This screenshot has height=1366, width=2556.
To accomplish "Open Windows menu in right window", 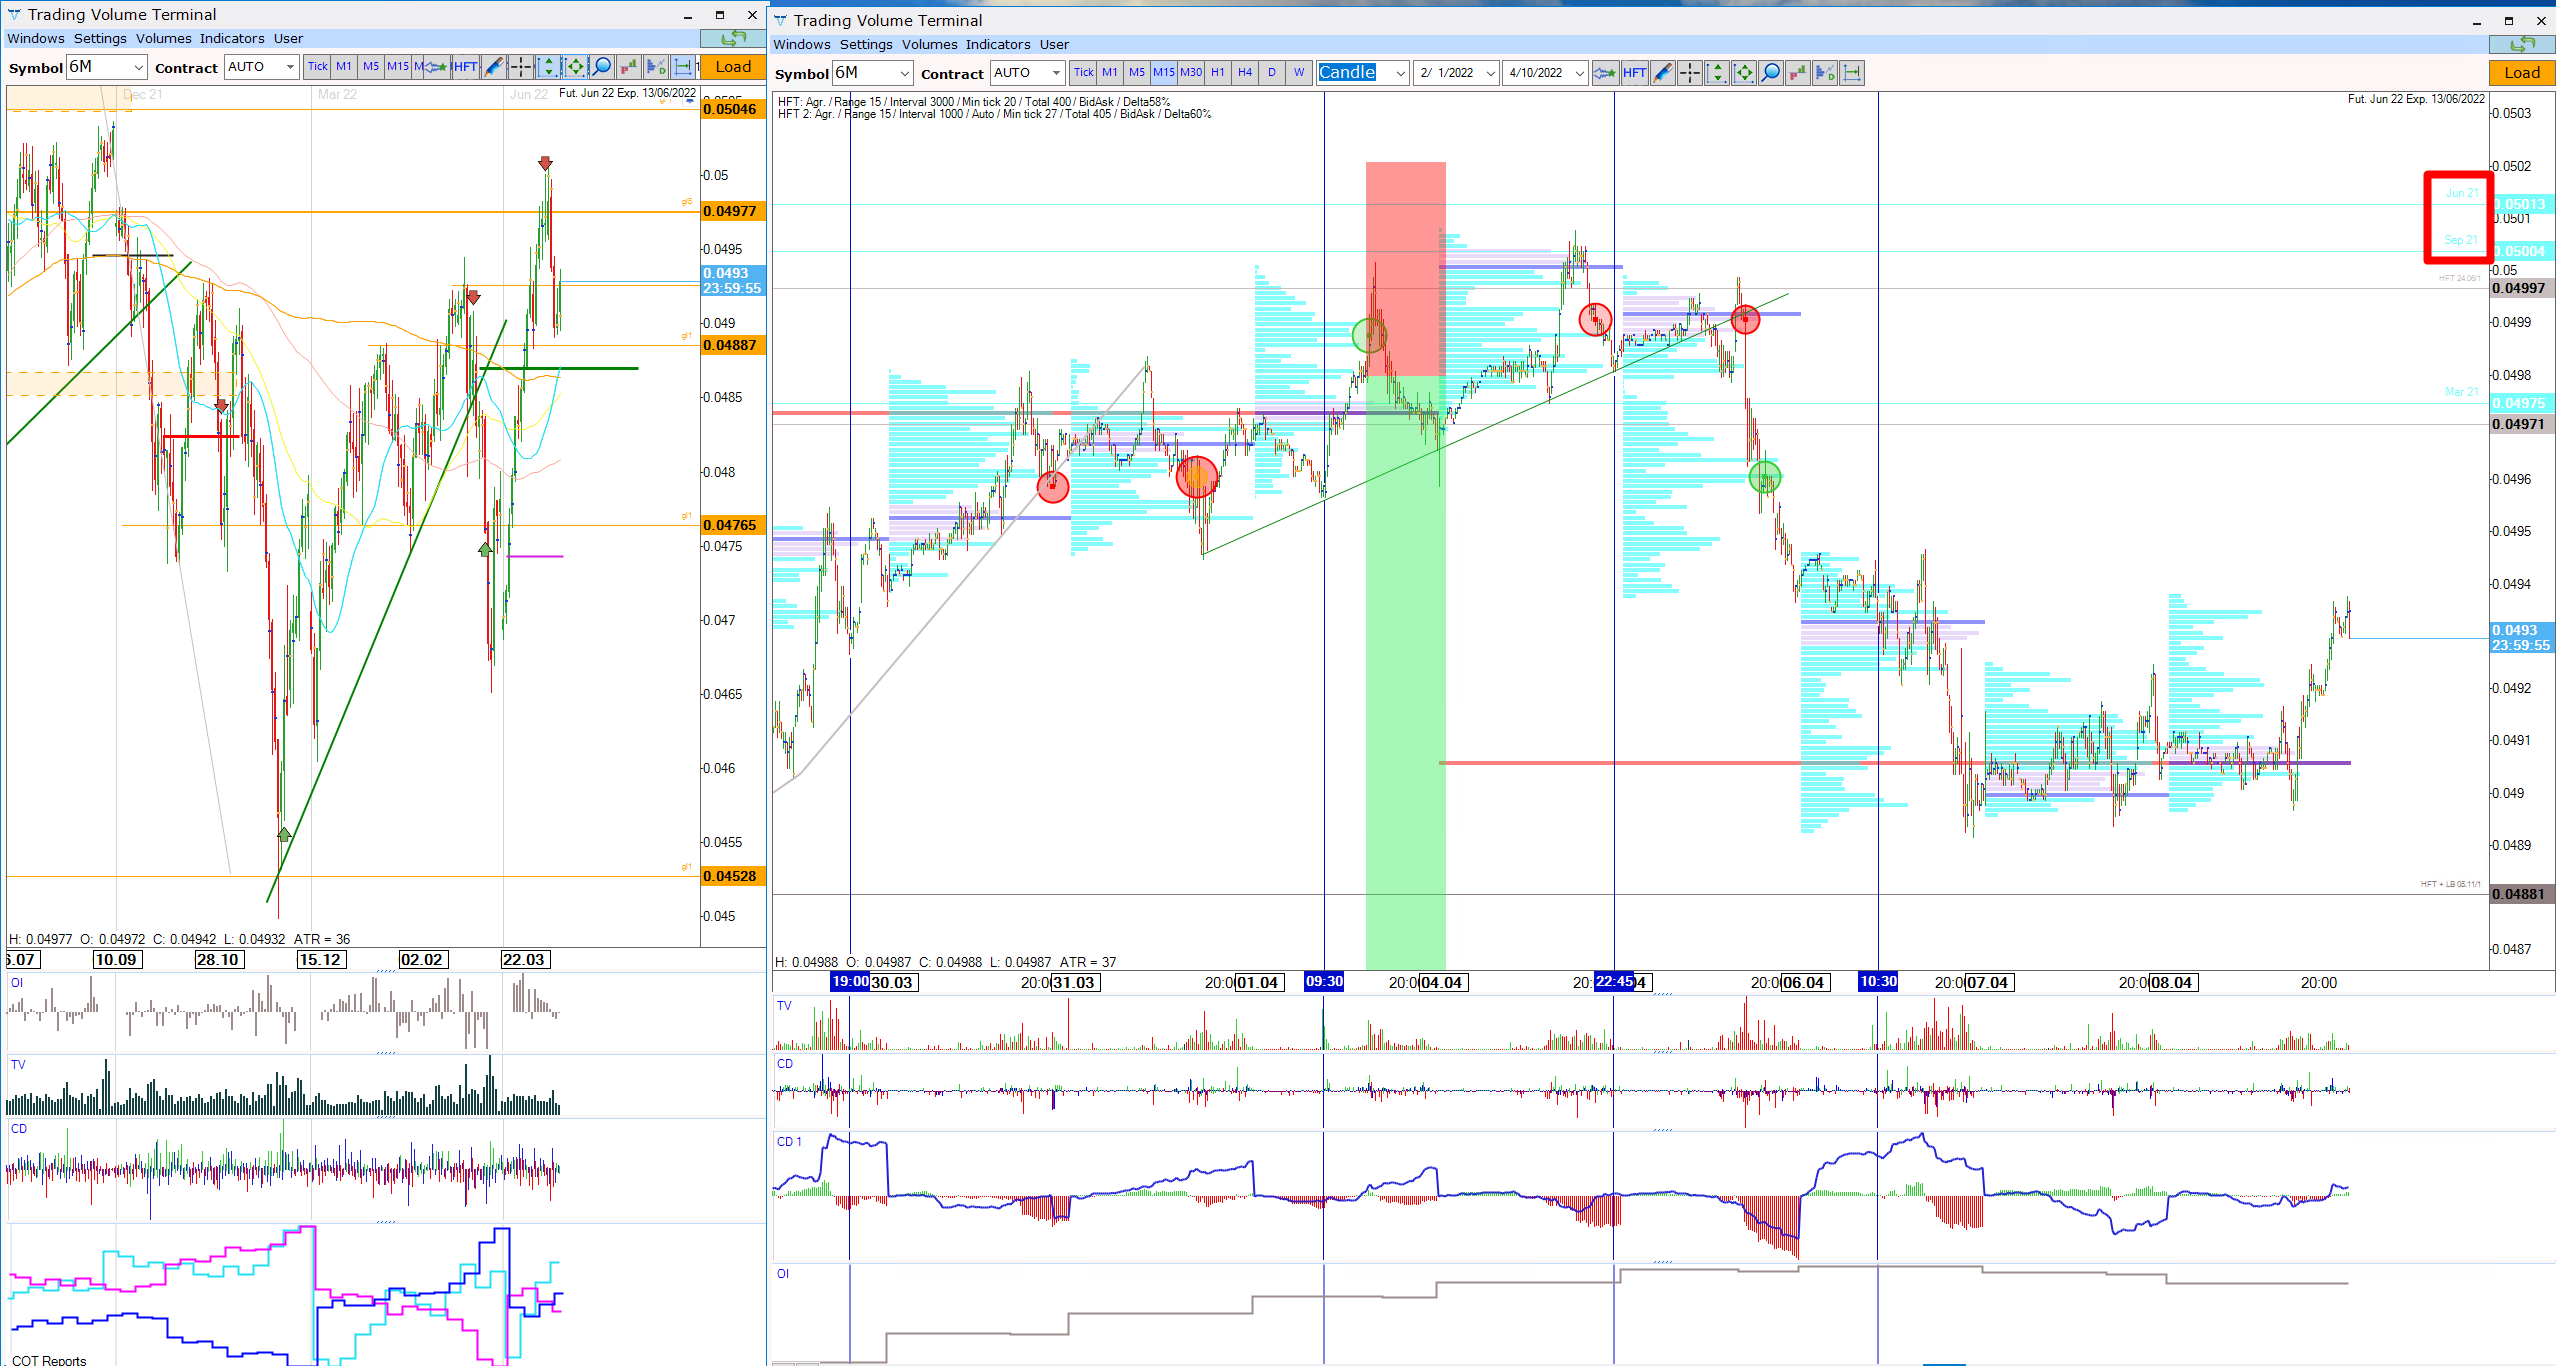I will [x=802, y=44].
